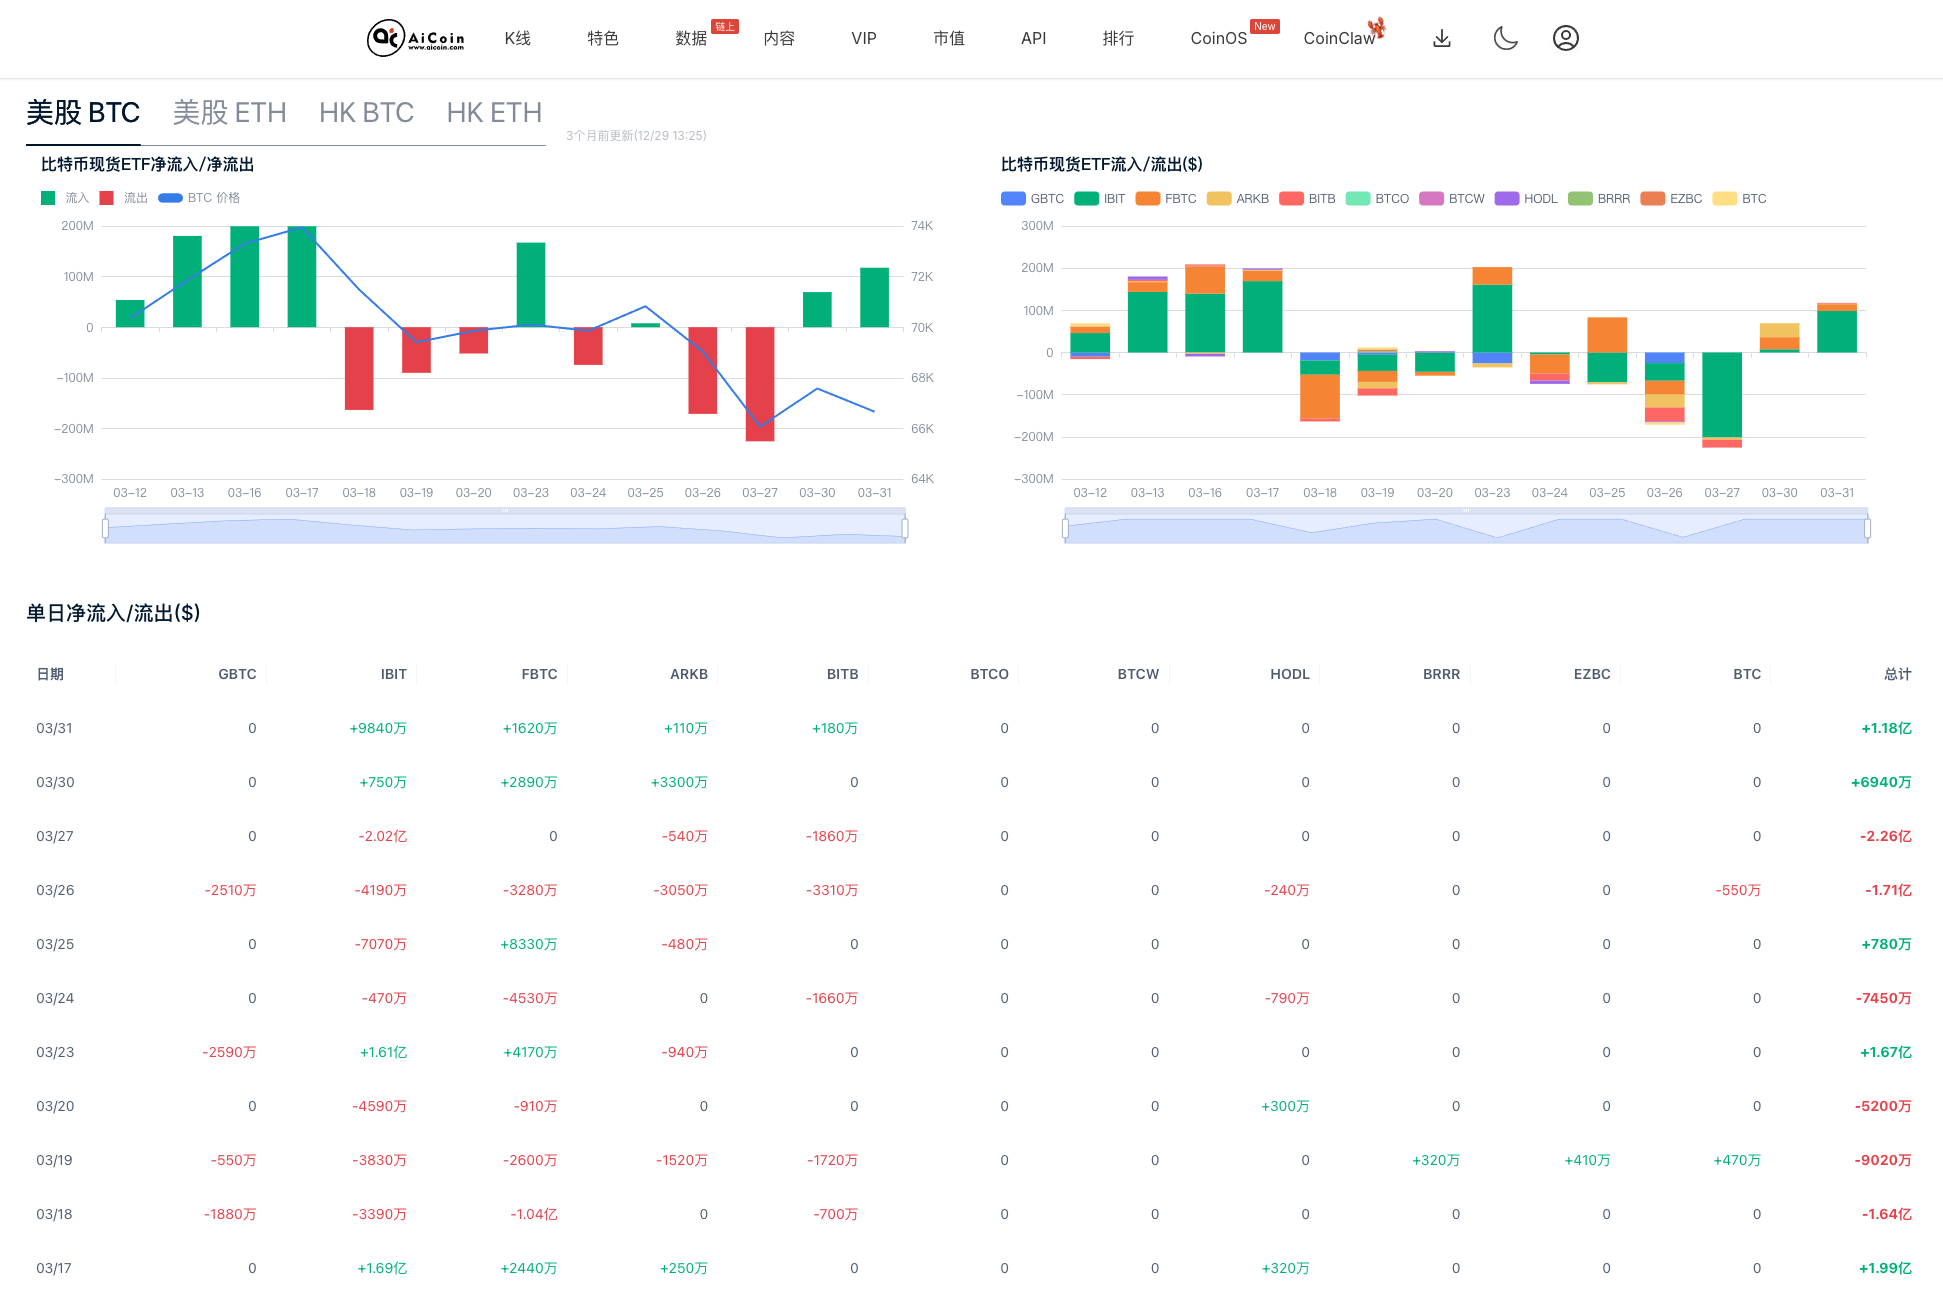Open the 数据 menu with 链上 badge
This screenshot has height=1297, width=1943.
[x=689, y=38]
